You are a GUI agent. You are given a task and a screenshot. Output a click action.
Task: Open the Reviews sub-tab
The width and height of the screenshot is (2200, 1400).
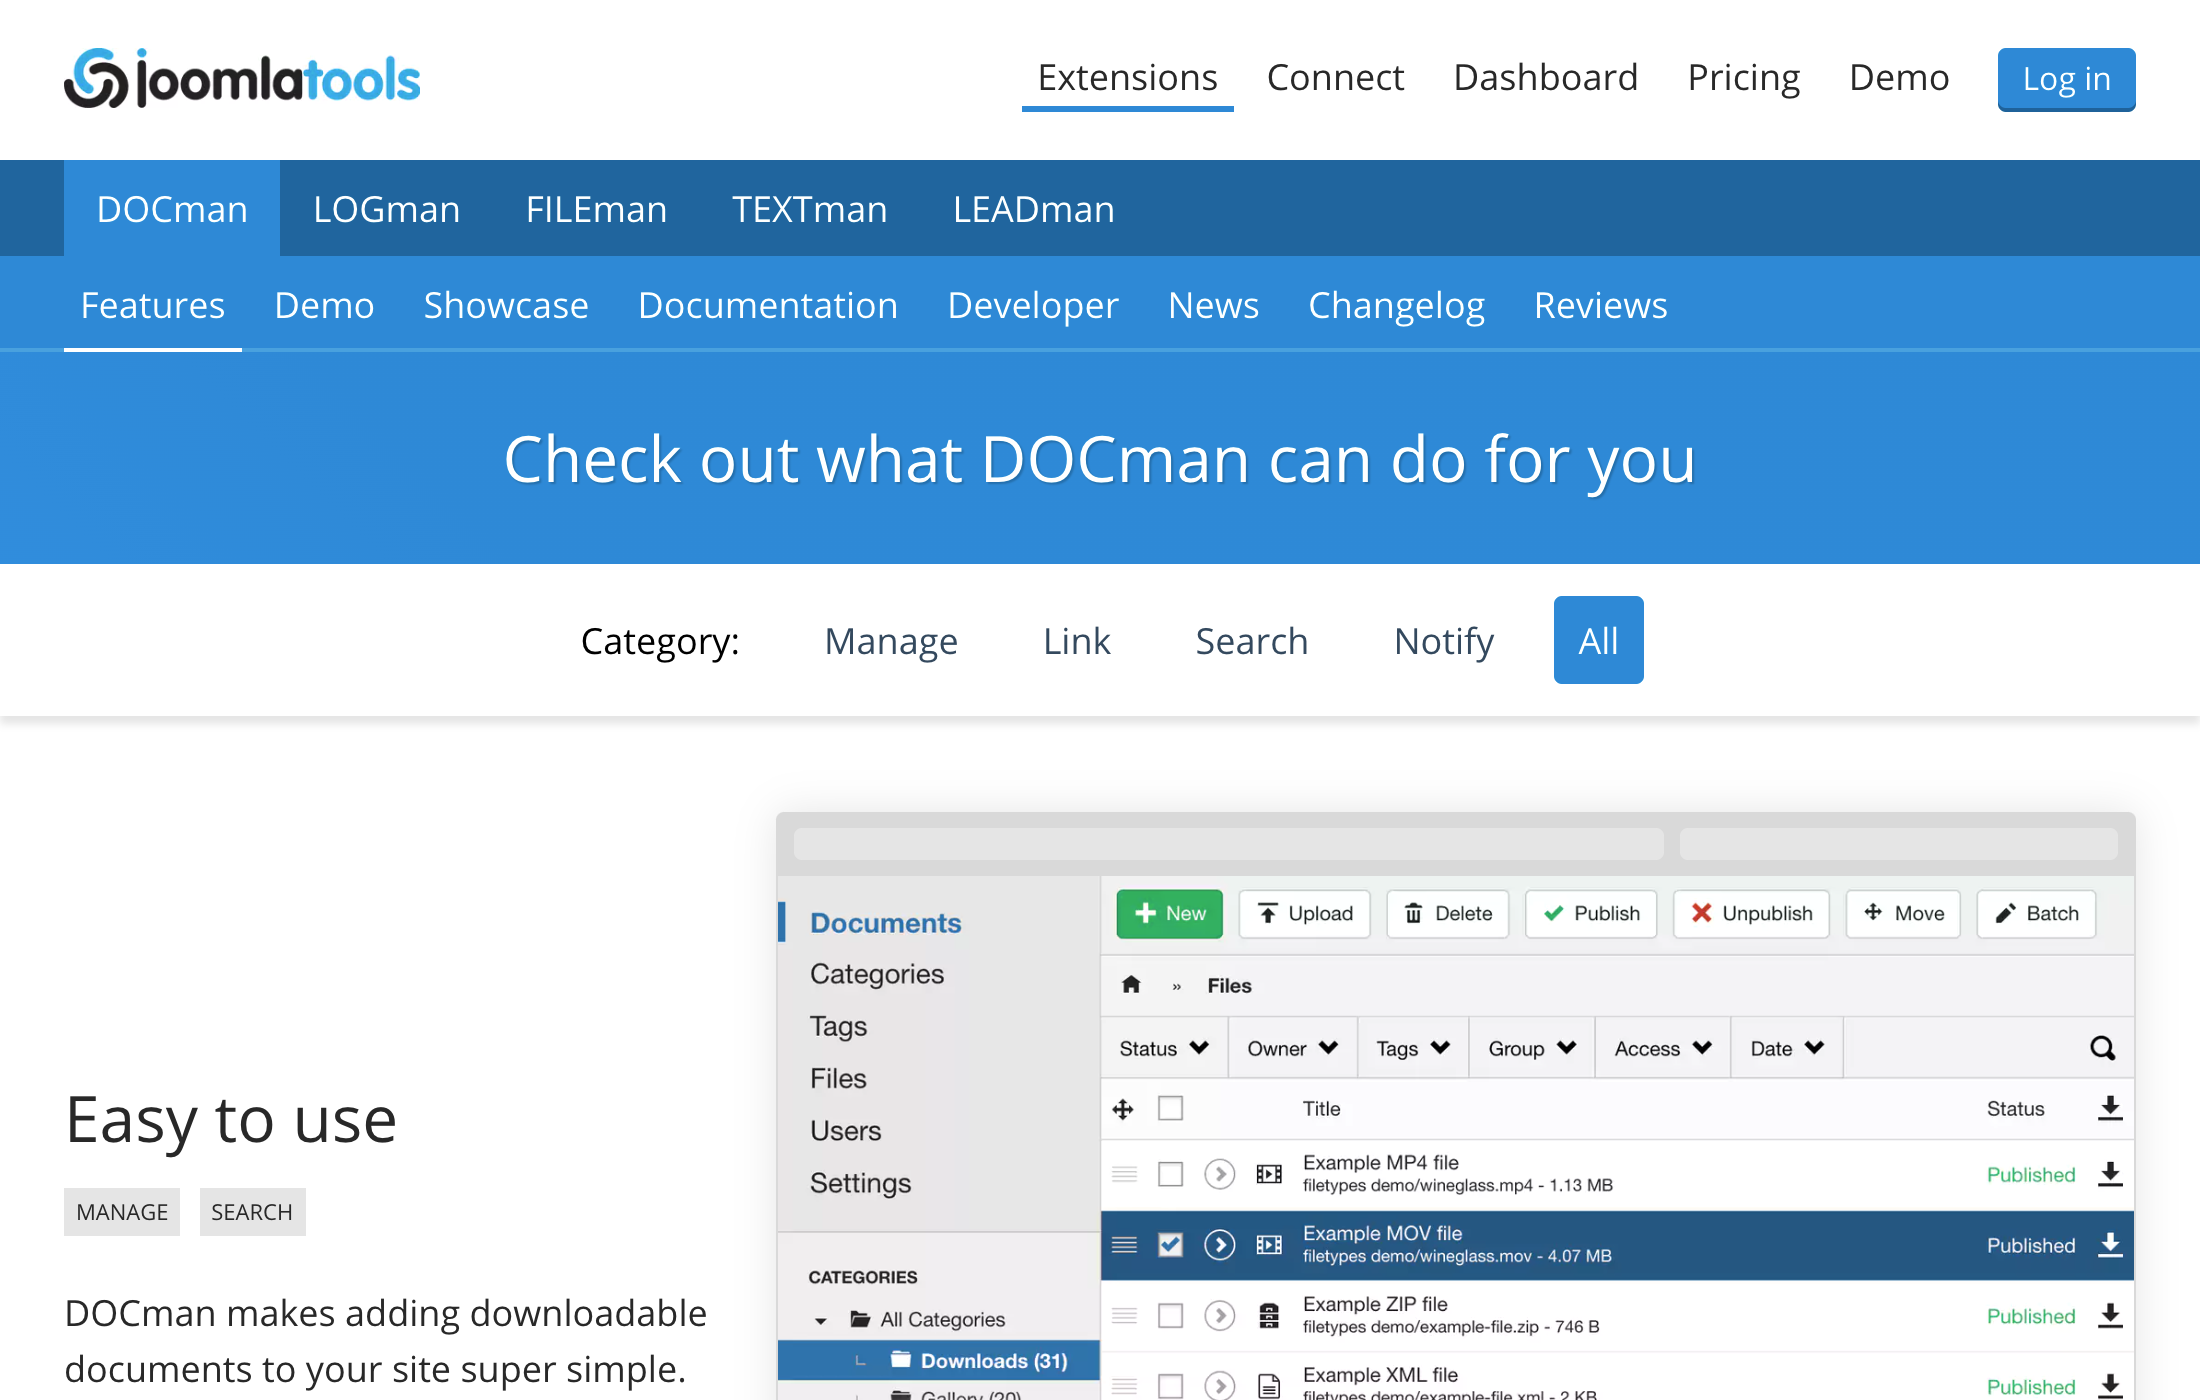click(1600, 305)
